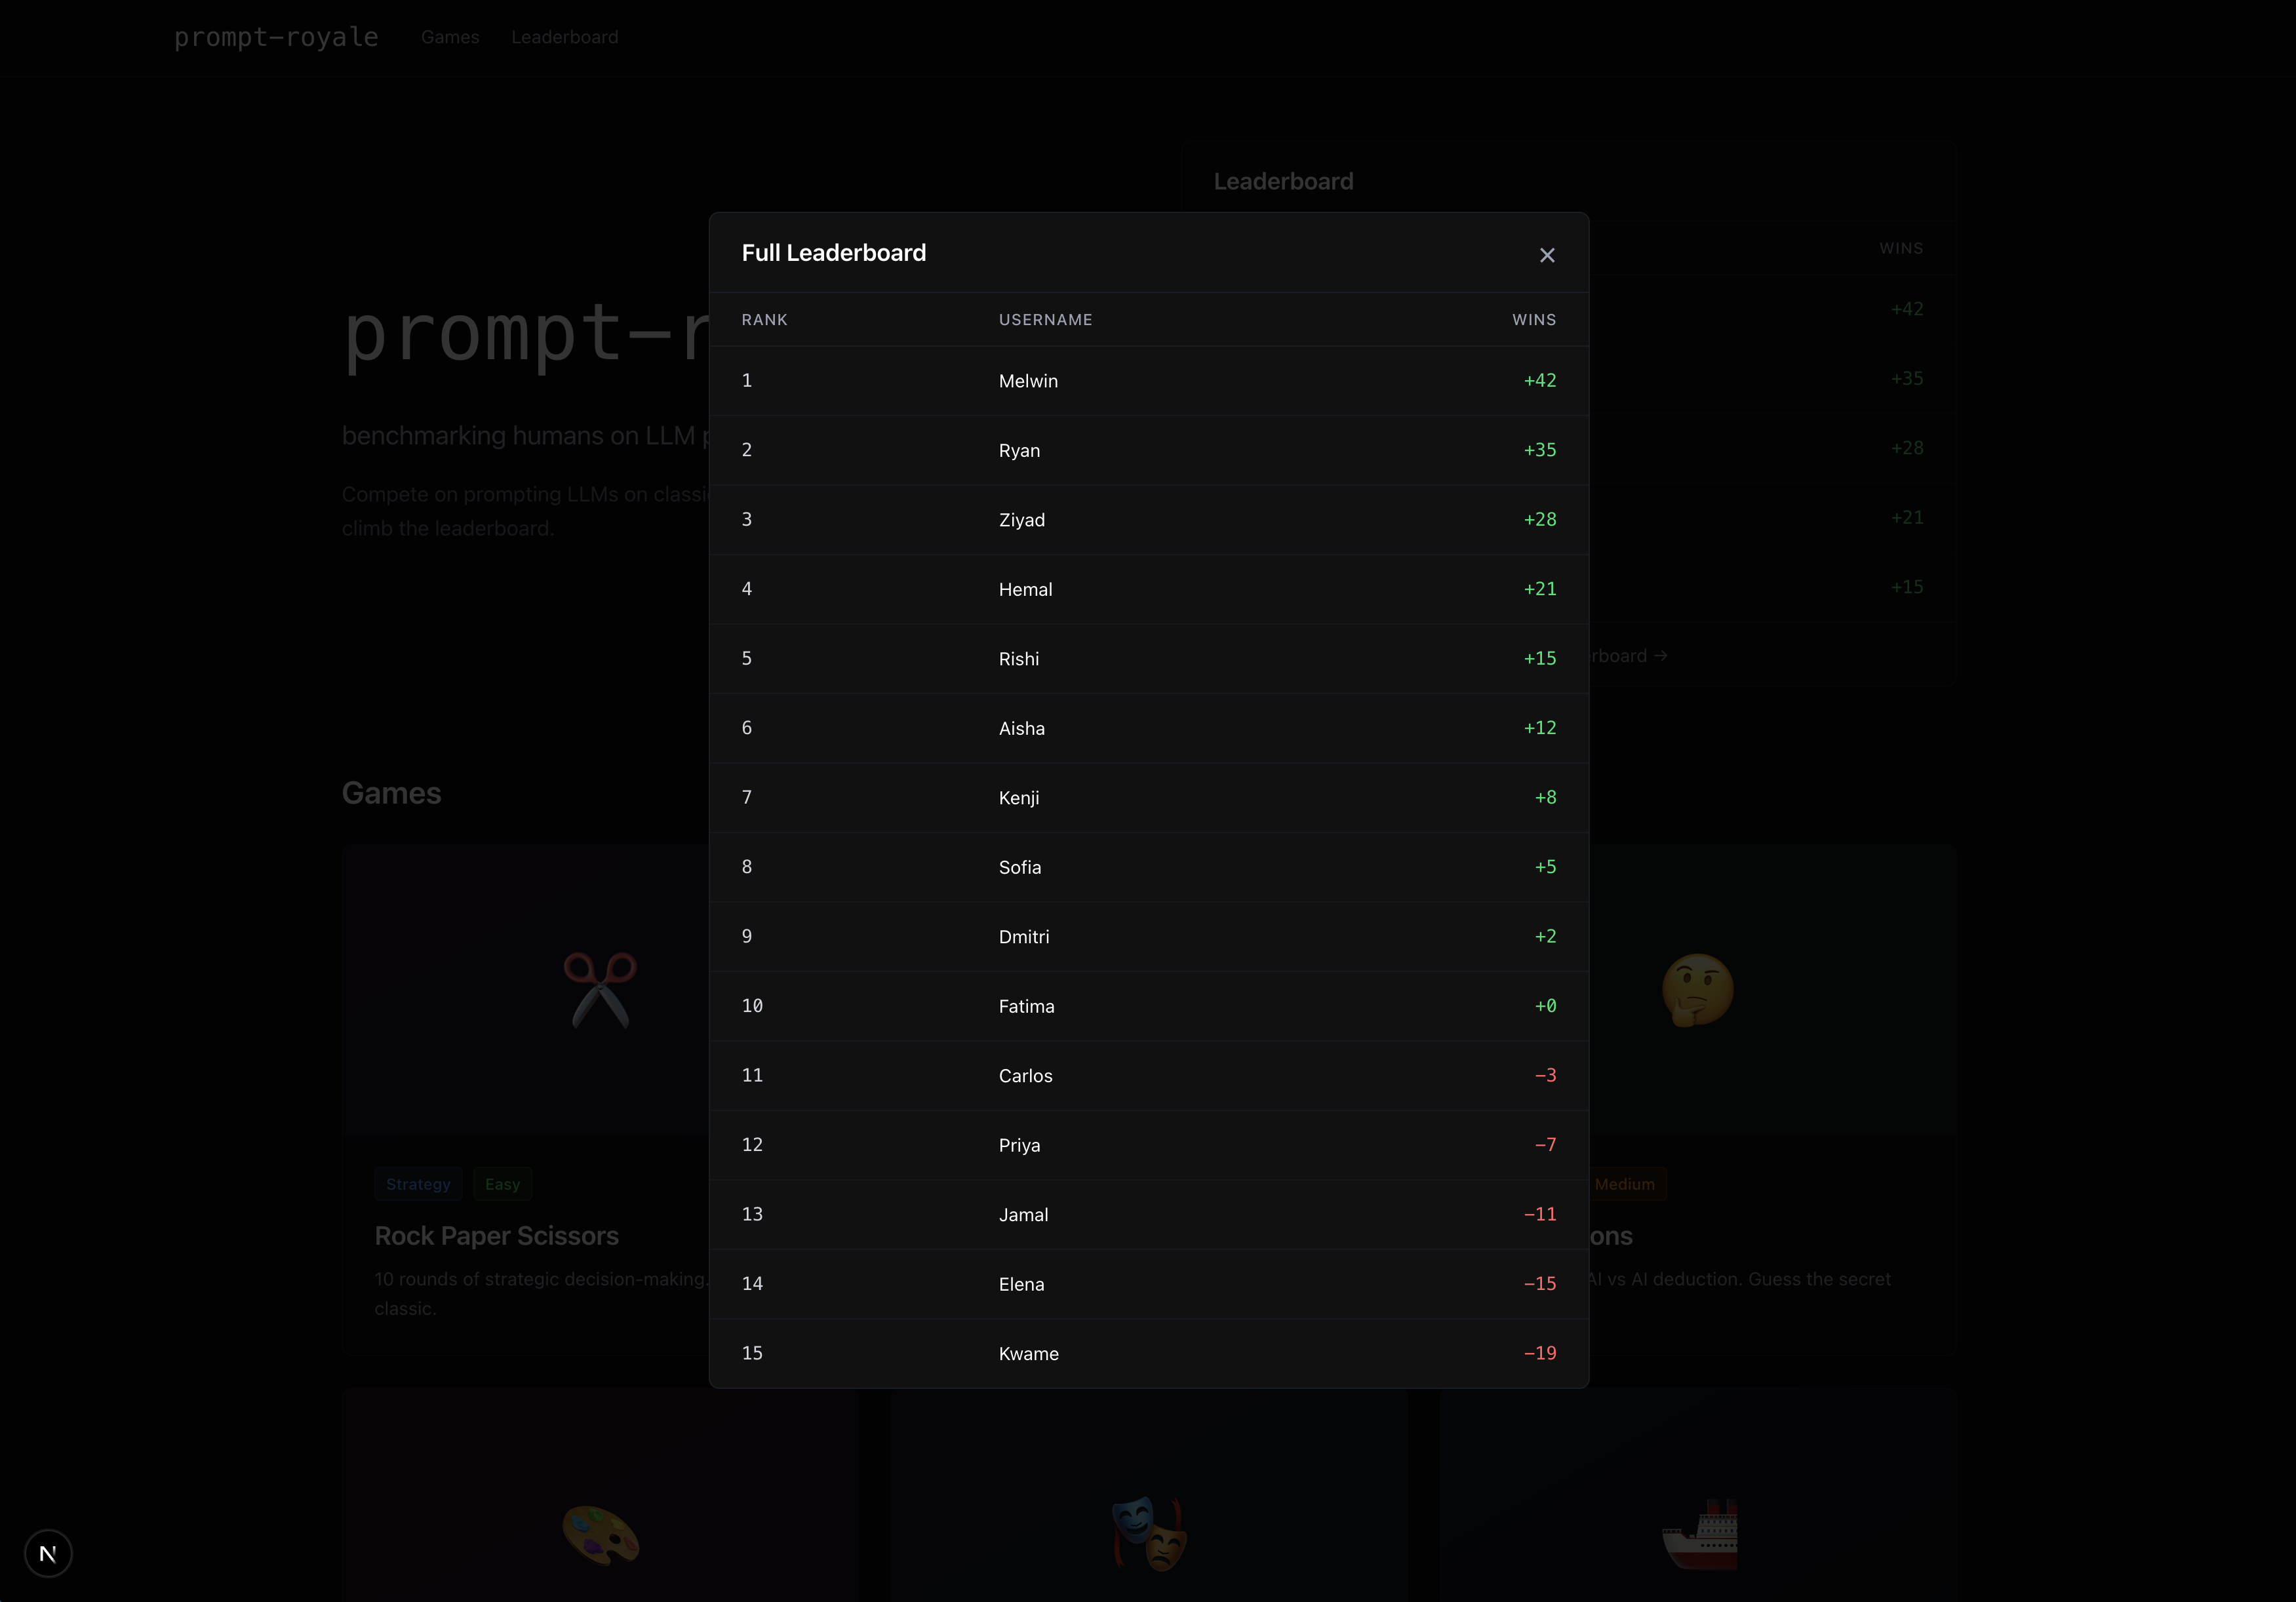This screenshot has height=1602, width=2296.
Task: Click the USERNAME column header
Action: click(x=1045, y=320)
